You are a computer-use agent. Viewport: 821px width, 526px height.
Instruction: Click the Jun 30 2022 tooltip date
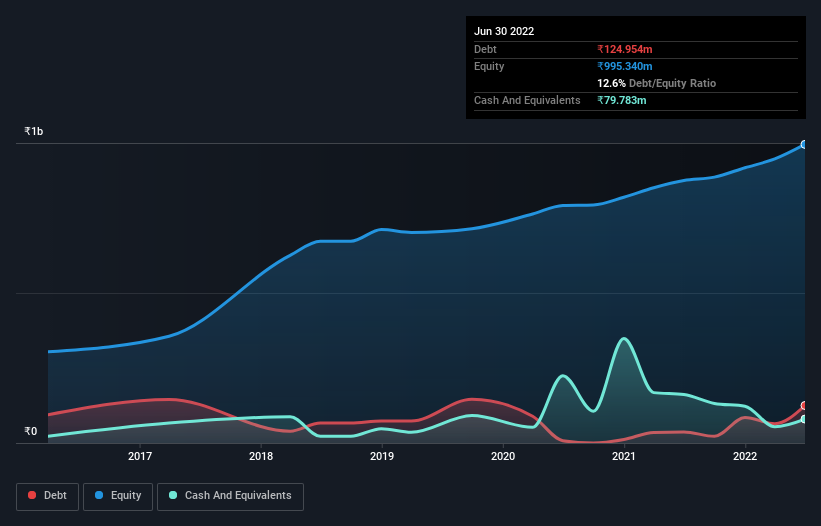[x=504, y=31]
